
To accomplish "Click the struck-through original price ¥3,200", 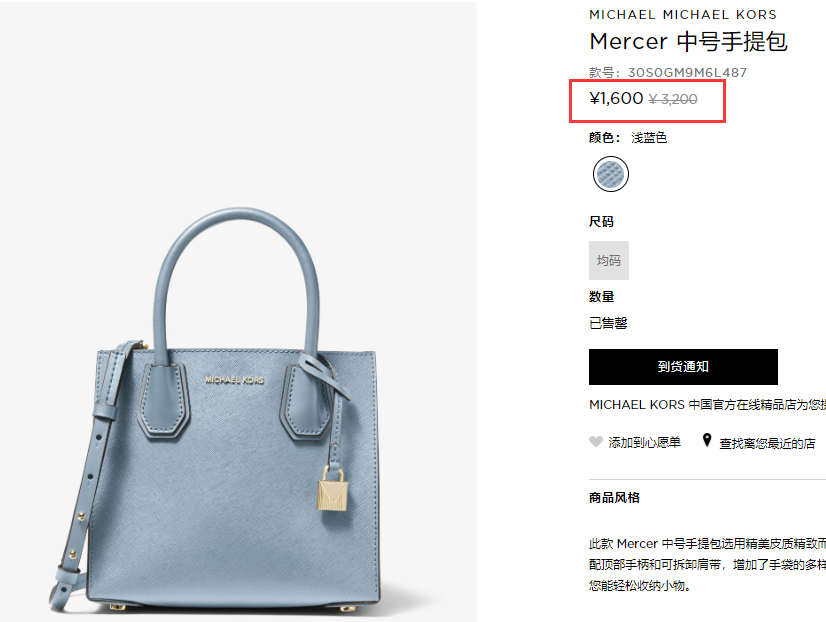I will [x=673, y=99].
